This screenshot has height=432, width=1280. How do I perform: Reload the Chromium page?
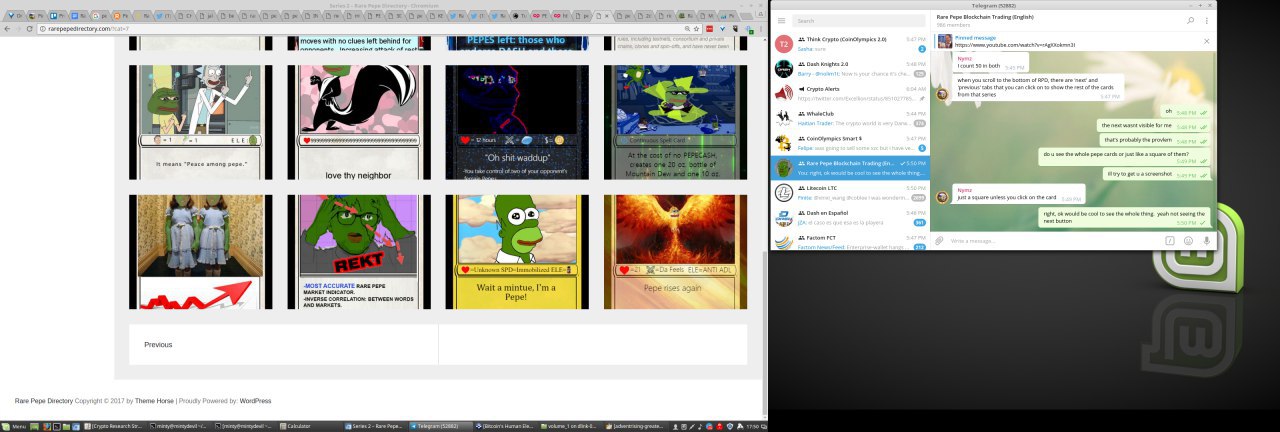coord(31,29)
